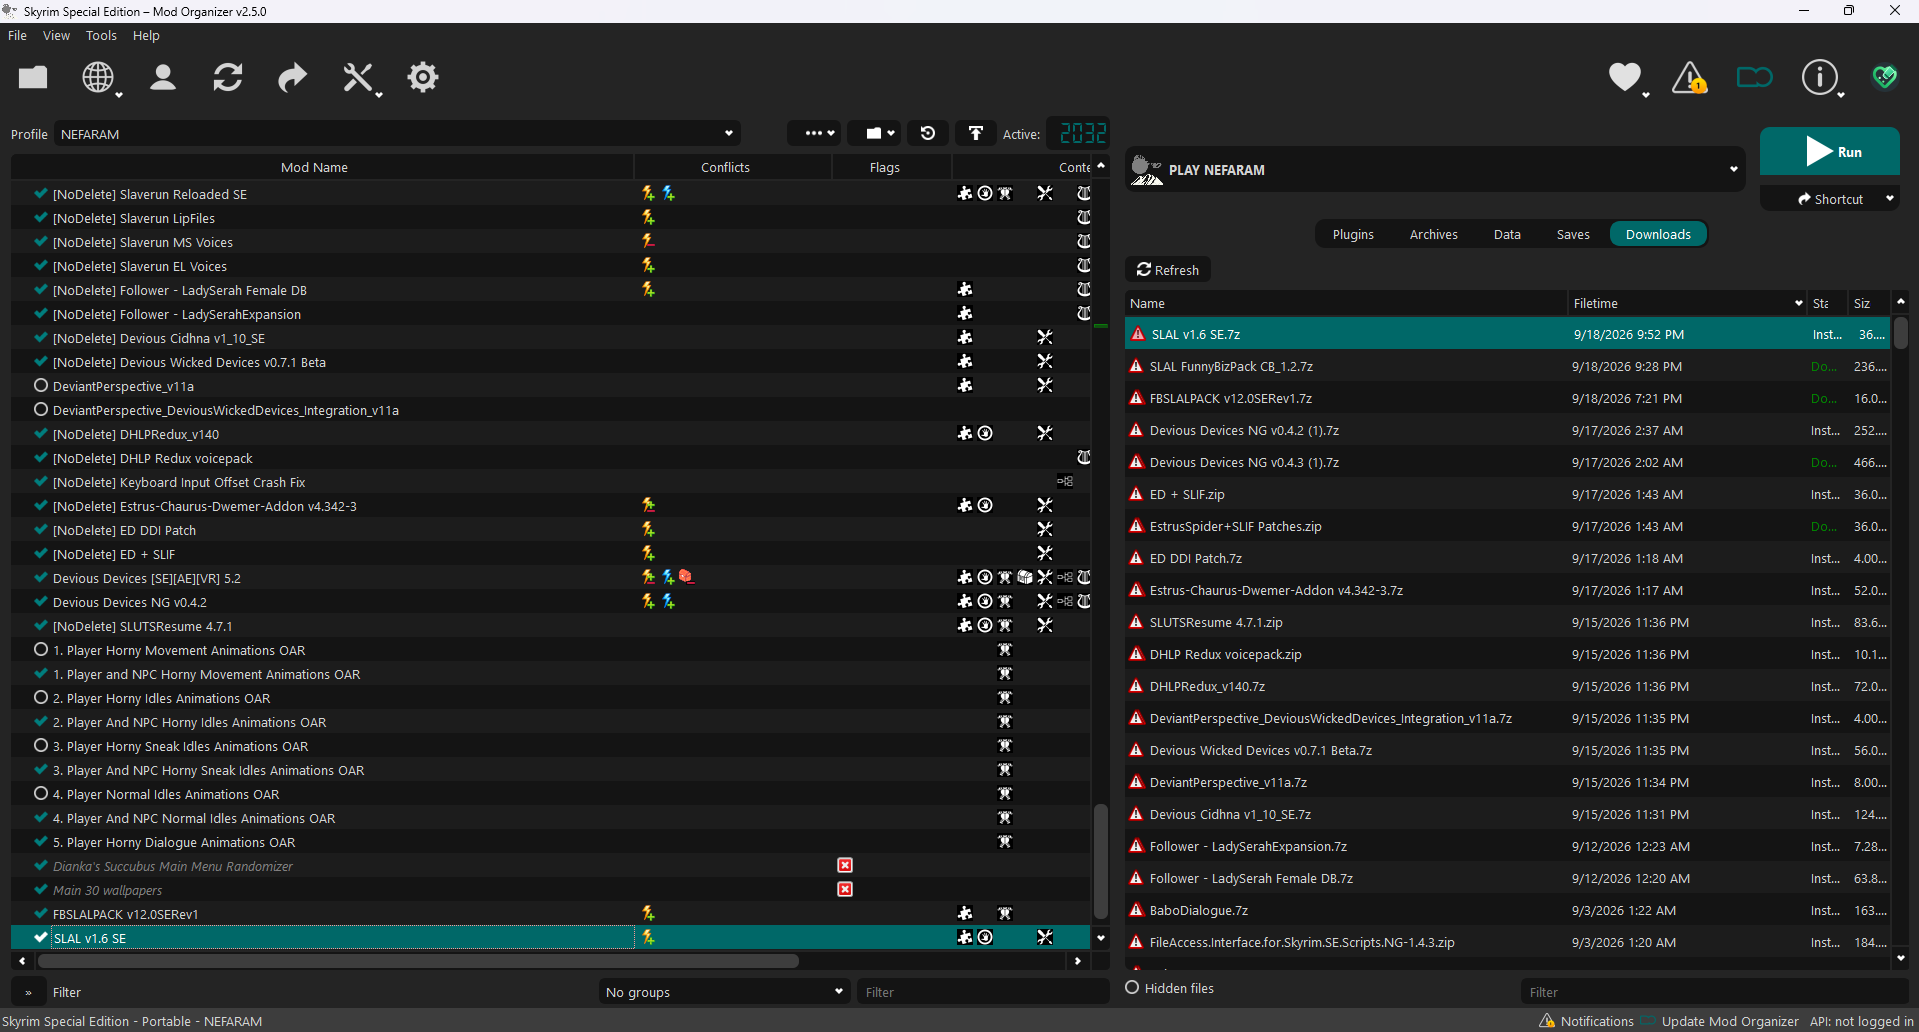Click the mod list horizontal scrollbar
The image size is (1919, 1032).
pos(418,961)
